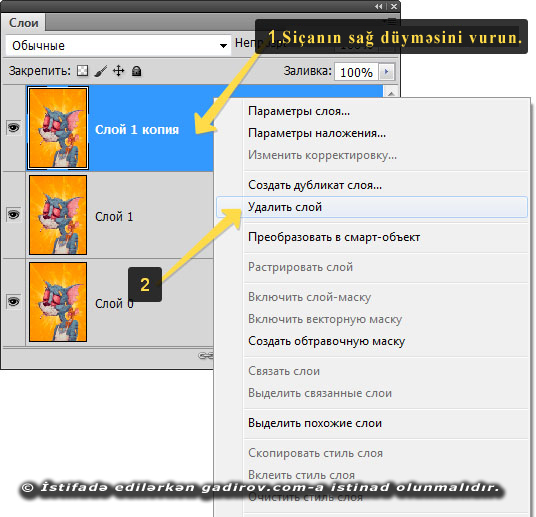The height and width of the screenshot is (517, 536).
Task: Hide the Слой 1 layer
Action: point(14,215)
